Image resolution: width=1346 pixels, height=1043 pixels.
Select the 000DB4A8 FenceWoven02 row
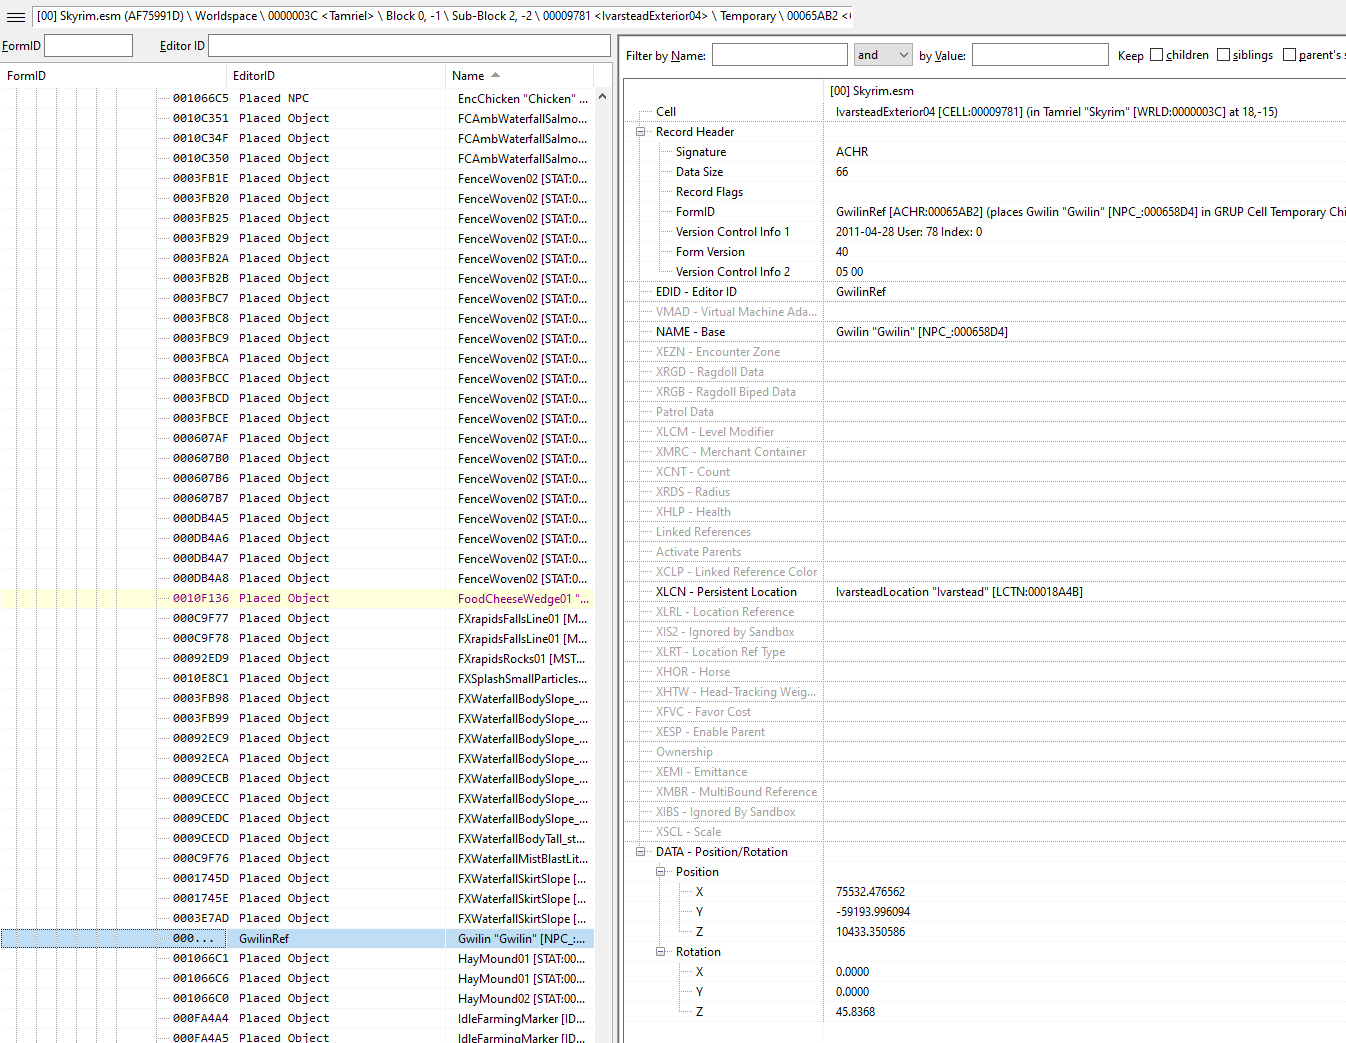297,578
